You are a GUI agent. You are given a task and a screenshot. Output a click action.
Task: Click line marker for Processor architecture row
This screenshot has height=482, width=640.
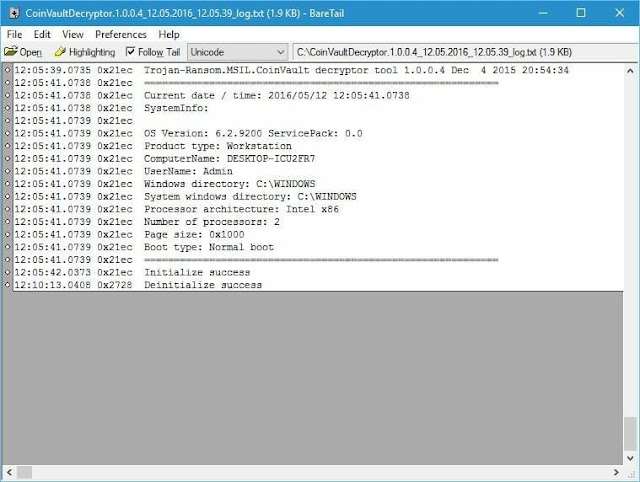pyautogui.click(x=7, y=209)
